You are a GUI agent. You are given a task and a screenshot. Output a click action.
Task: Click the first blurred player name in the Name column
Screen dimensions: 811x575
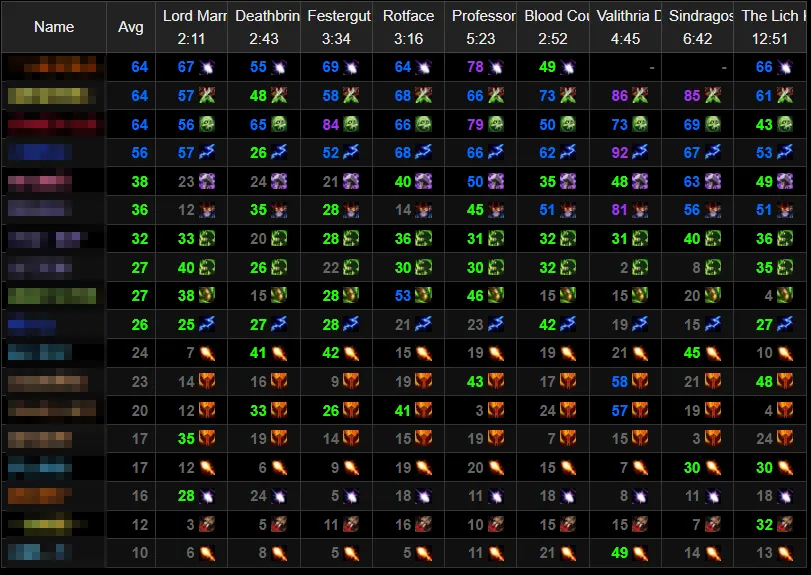pos(53,67)
